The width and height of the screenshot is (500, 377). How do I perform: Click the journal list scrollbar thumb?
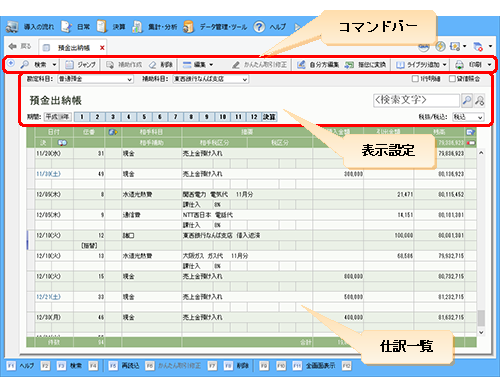pyautogui.click(x=481, y=318)
